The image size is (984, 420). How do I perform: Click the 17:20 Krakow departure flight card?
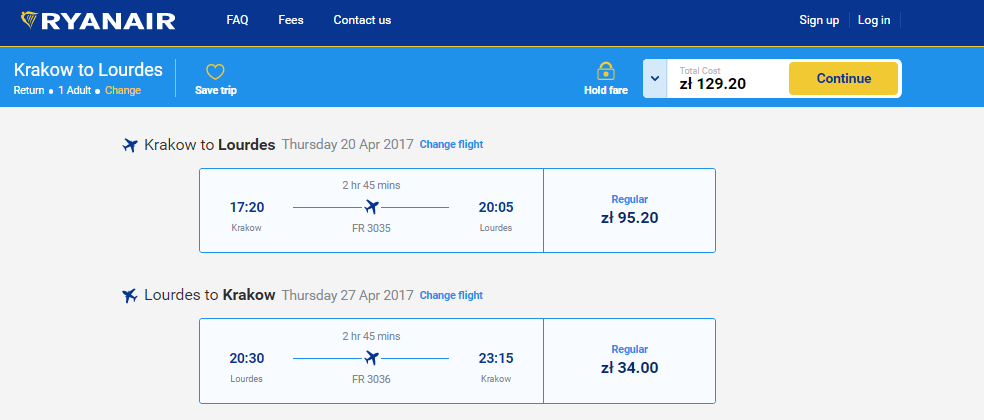point(371,210)
